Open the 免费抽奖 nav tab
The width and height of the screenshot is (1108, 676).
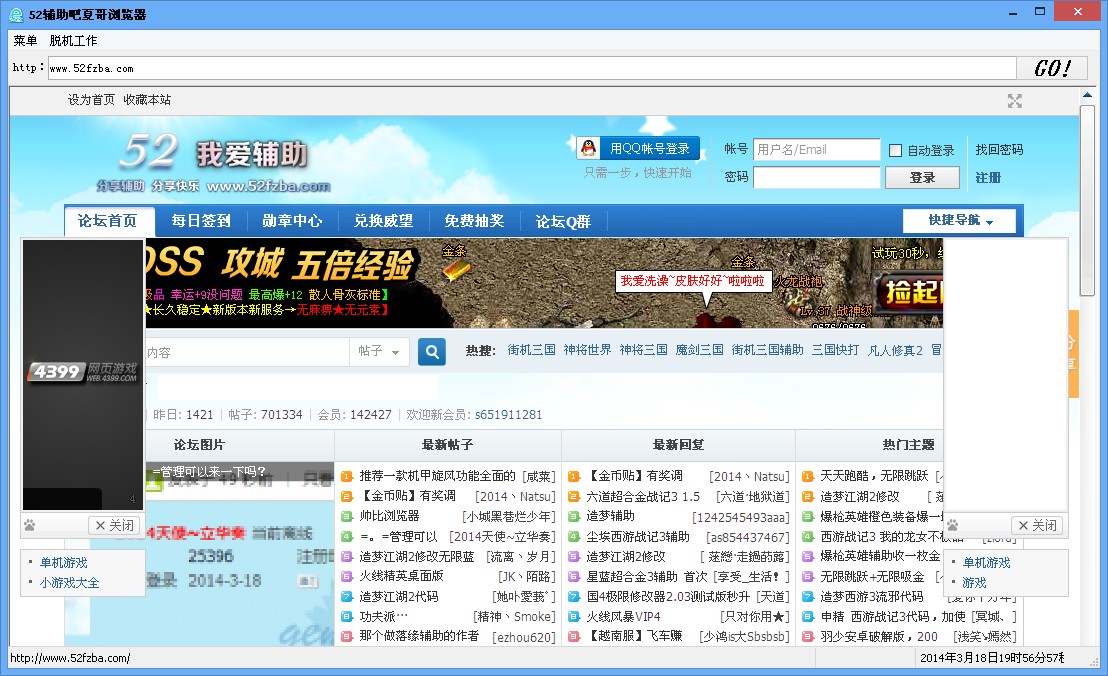click(x=474, y=221)
